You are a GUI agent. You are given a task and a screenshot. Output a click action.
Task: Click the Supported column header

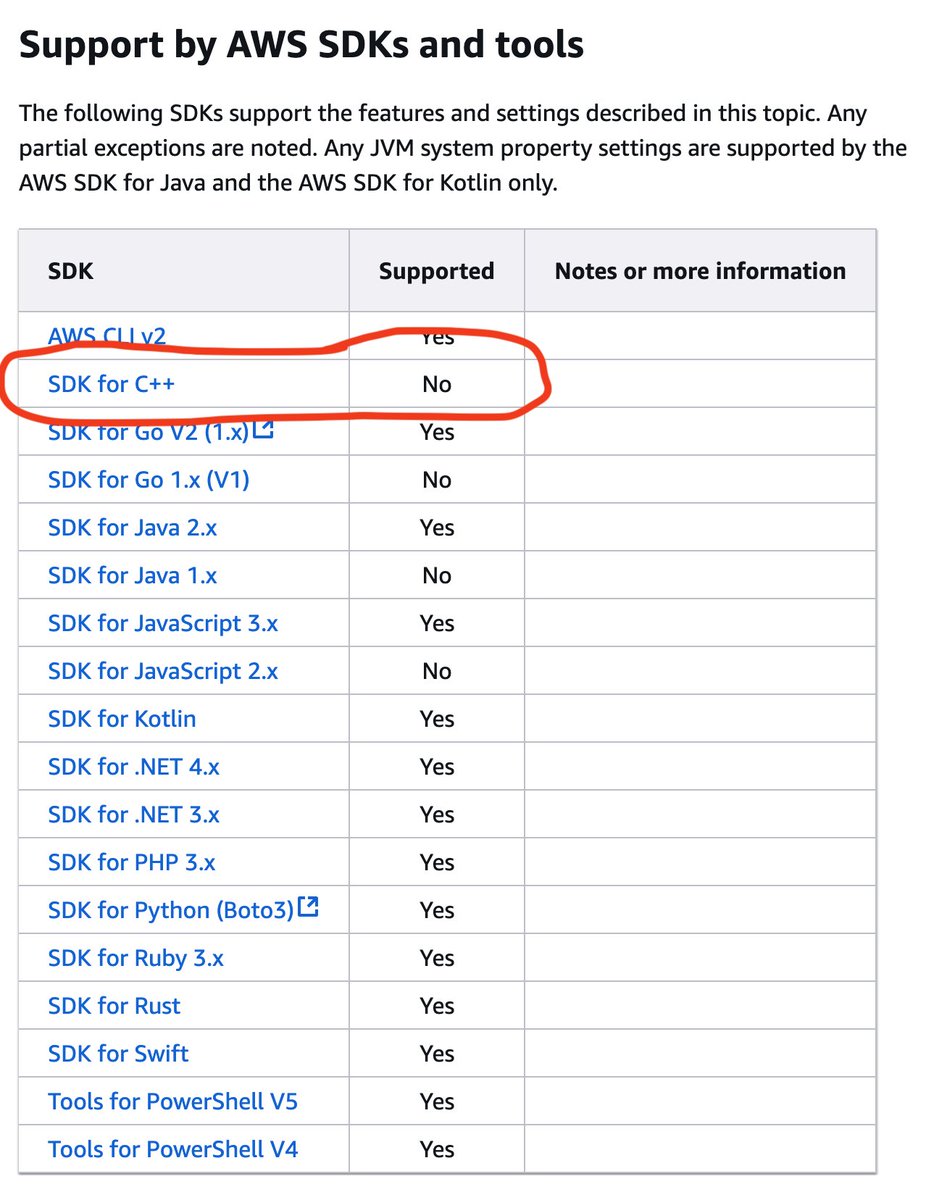coord(437,271)
